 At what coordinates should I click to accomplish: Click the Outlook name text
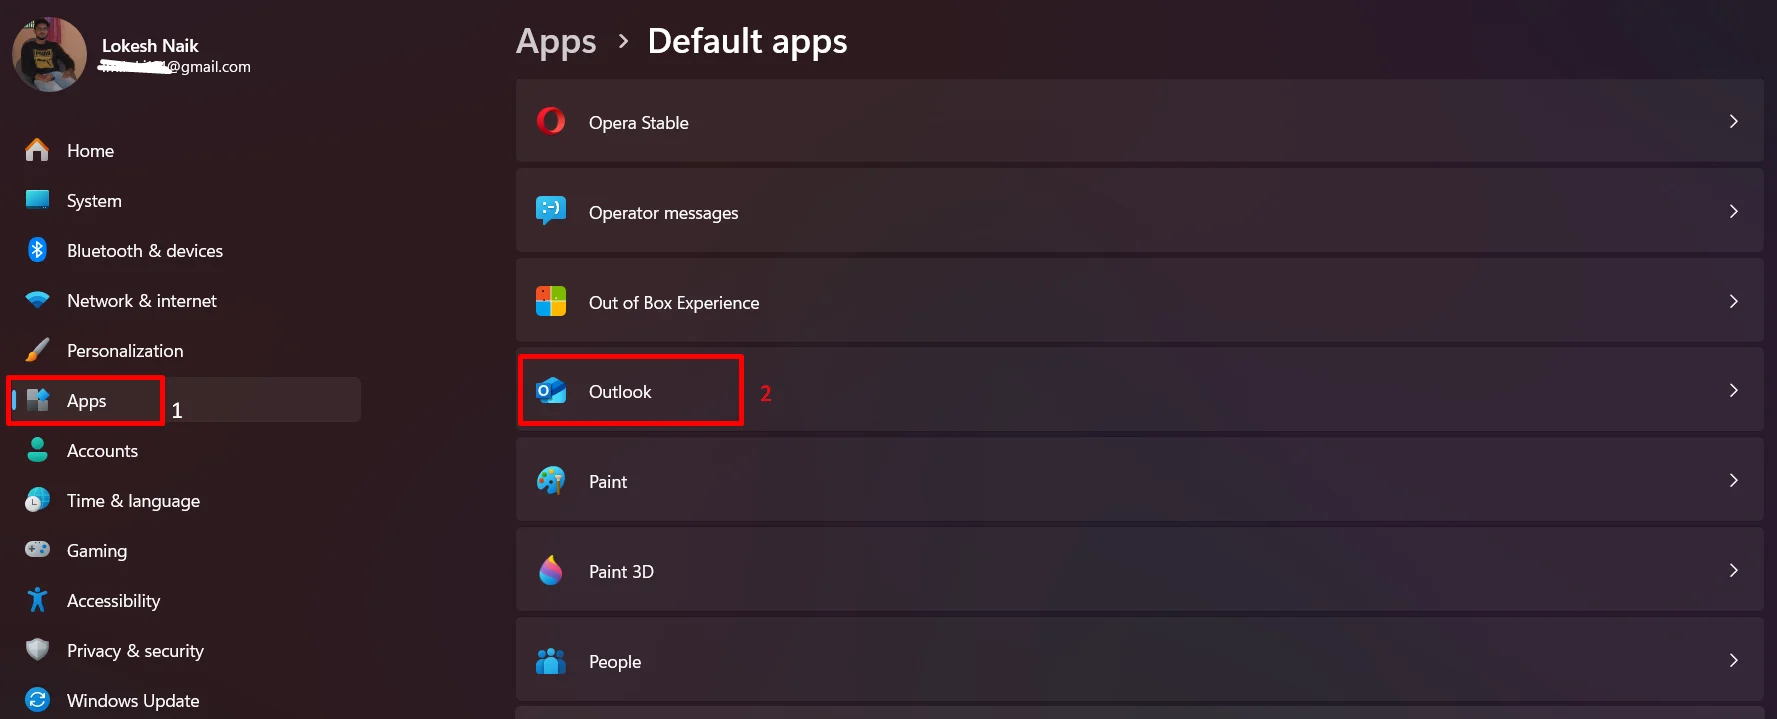click(620, 392)
